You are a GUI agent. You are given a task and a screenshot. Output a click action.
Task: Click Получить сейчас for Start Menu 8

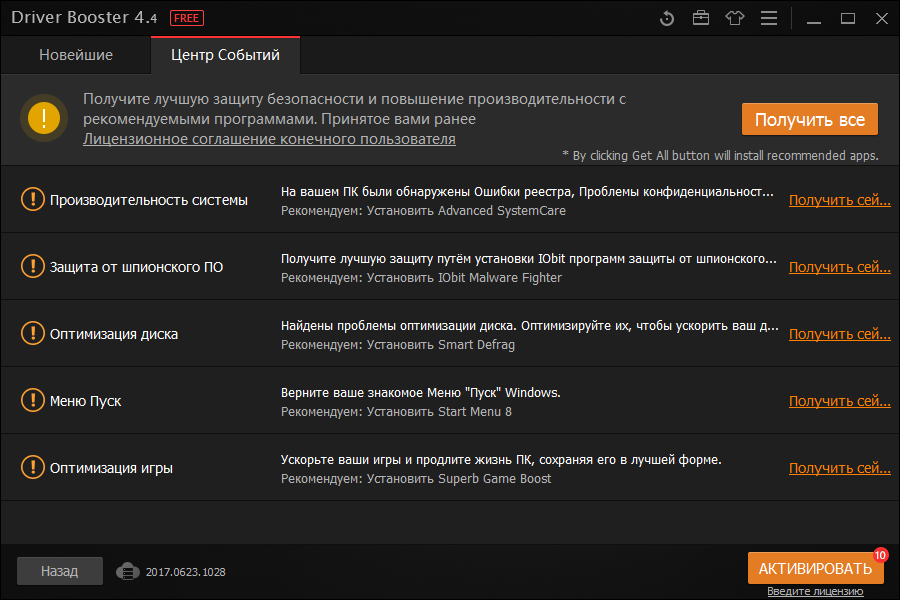point(840,401)
